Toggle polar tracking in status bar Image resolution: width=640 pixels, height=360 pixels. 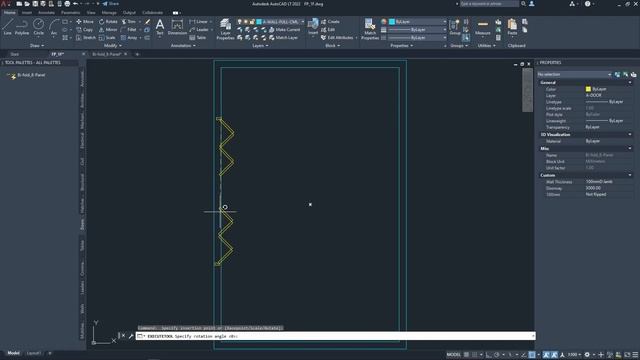click(x=497, y=355)
